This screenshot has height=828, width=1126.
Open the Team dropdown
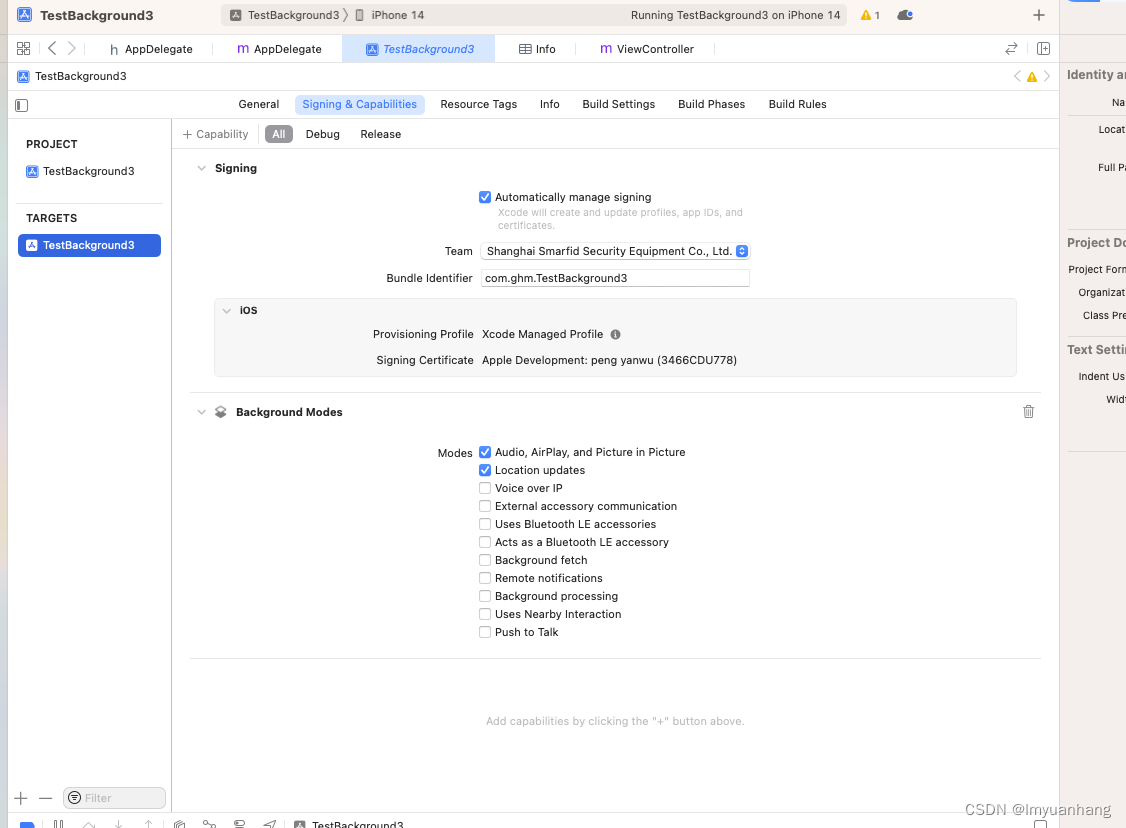pos(615,251)
